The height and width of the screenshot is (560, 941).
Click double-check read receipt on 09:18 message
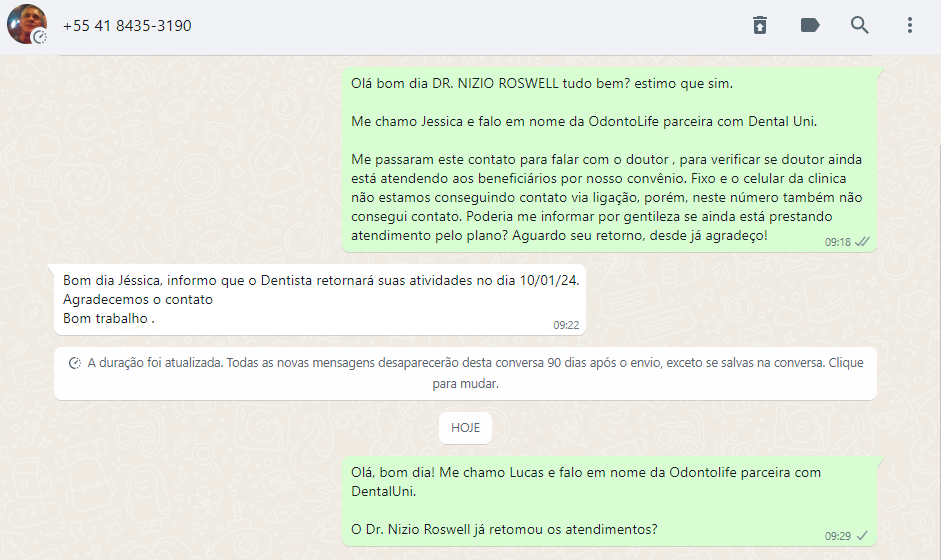pos(862,242)
